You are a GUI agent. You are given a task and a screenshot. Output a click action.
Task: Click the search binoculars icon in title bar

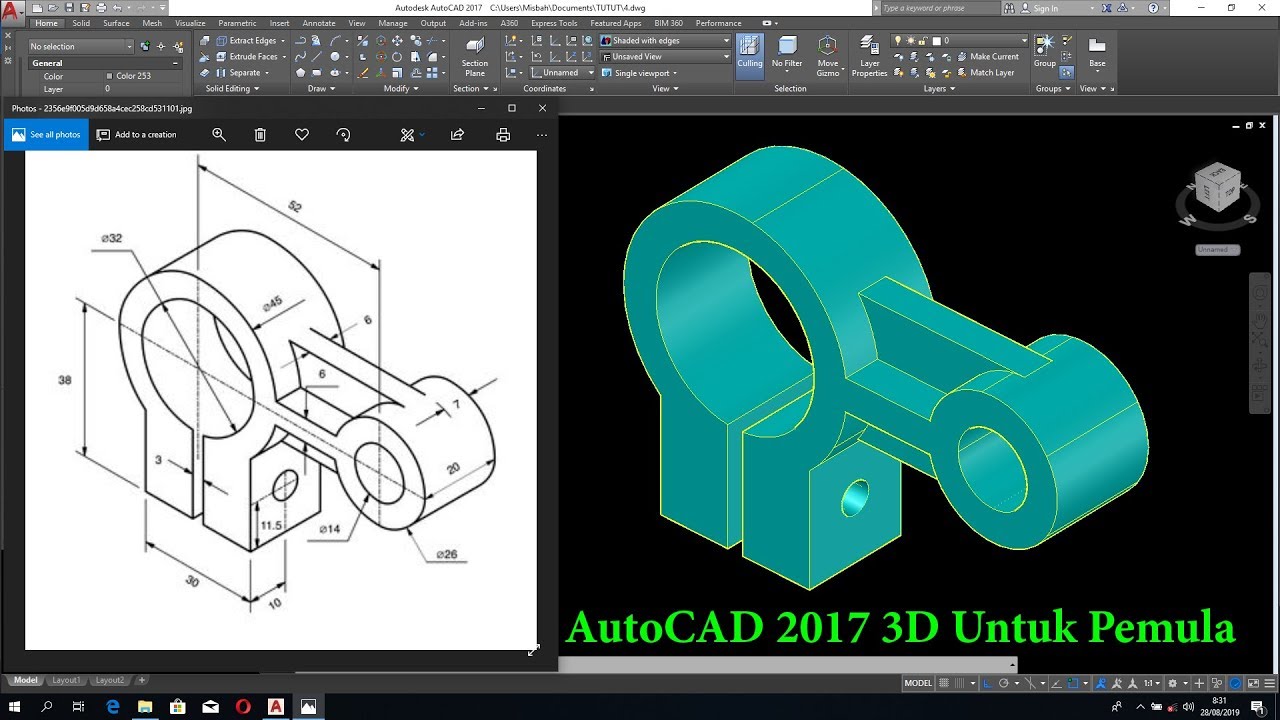1010,8
